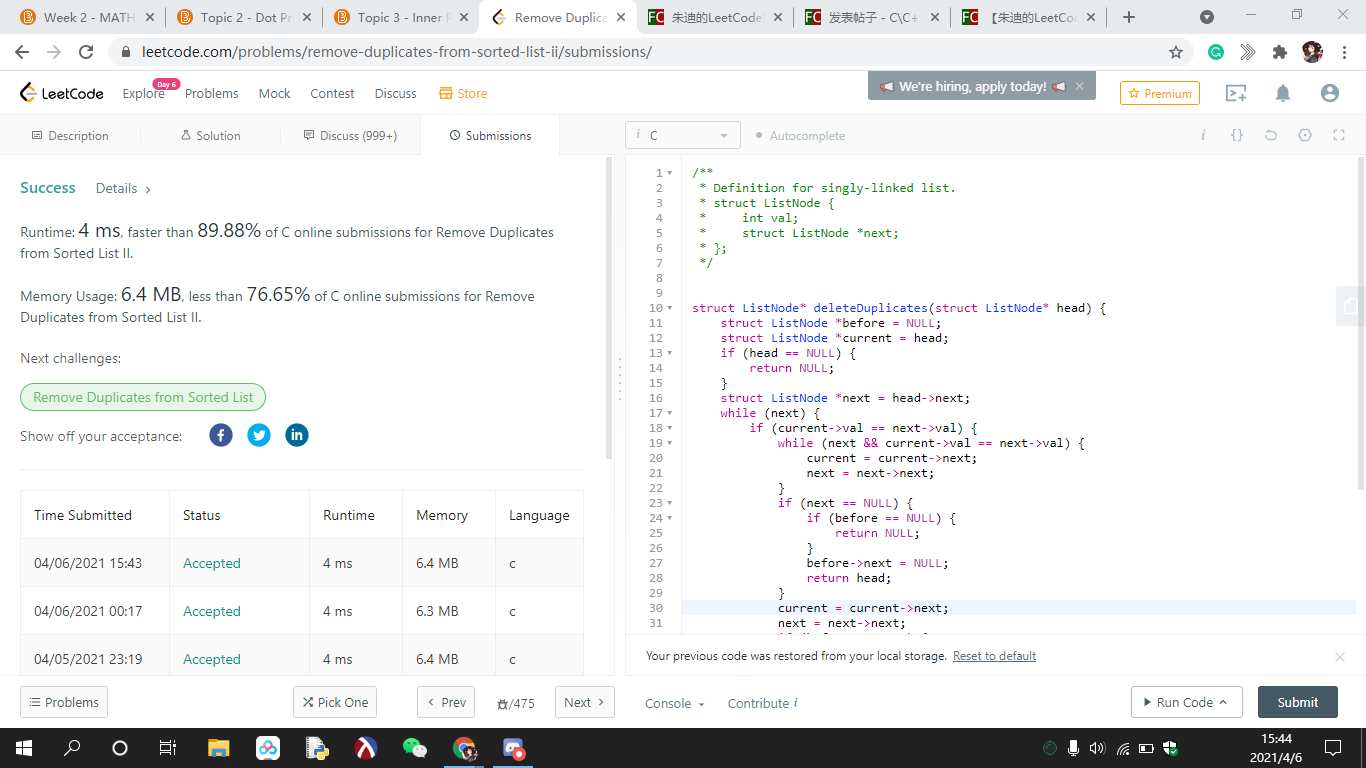Open the Playground terminal icon

click(1236, 93)
